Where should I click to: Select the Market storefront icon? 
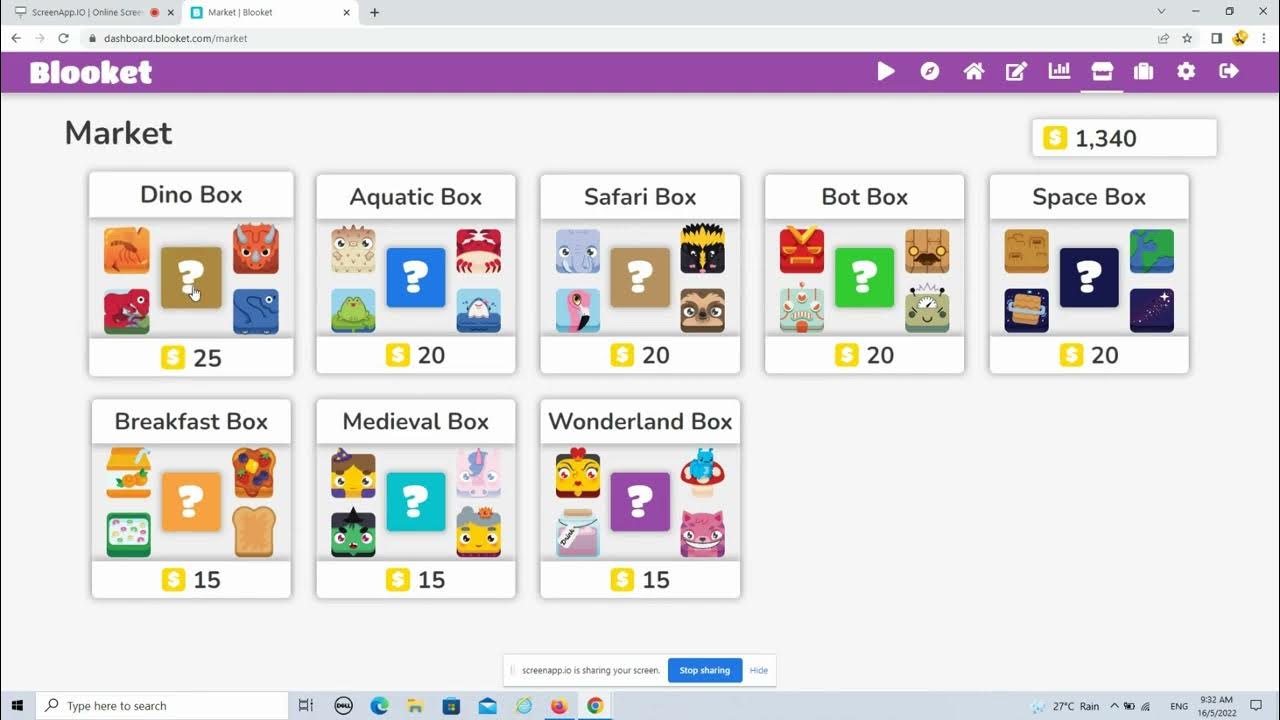click(1102, 70)
